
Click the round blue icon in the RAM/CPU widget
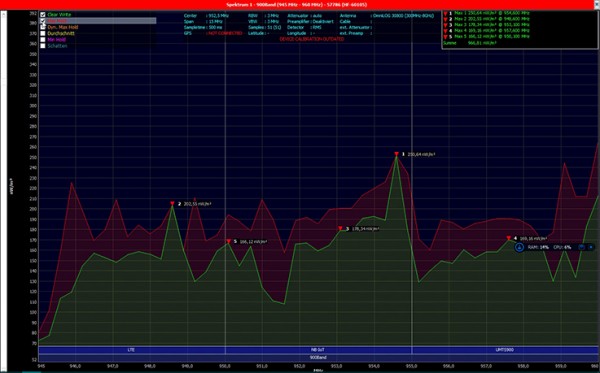tap(519, 248)
